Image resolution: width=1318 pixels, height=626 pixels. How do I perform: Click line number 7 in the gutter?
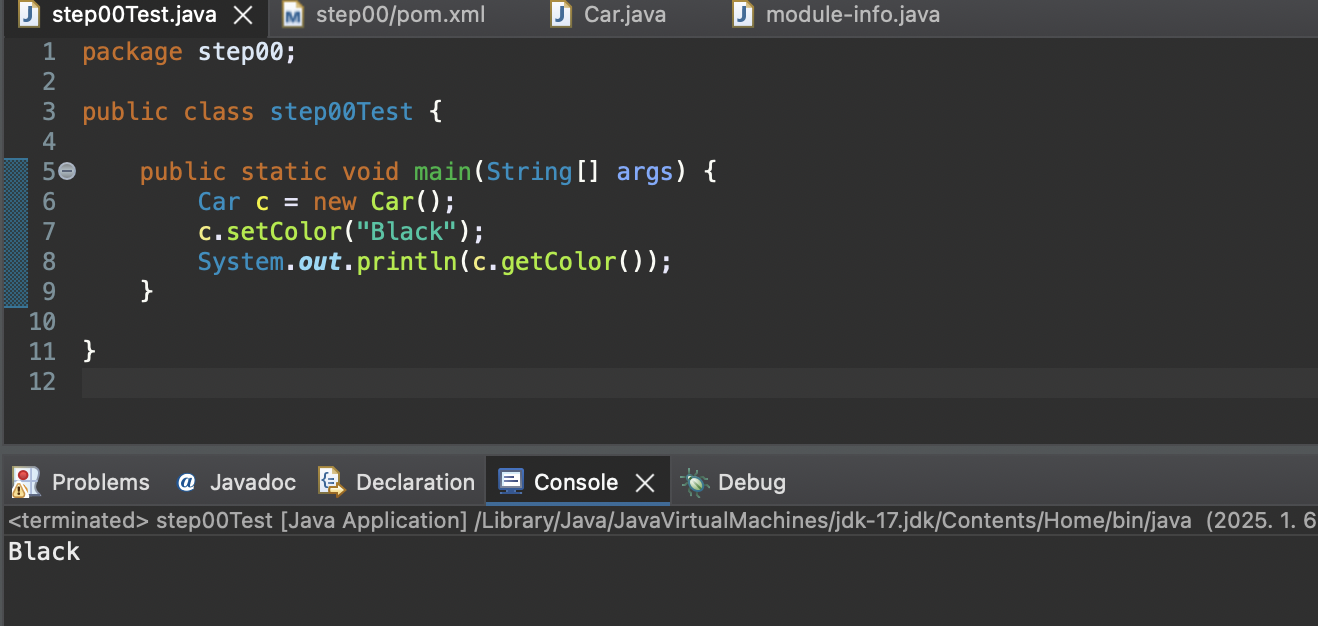(49, 232)
